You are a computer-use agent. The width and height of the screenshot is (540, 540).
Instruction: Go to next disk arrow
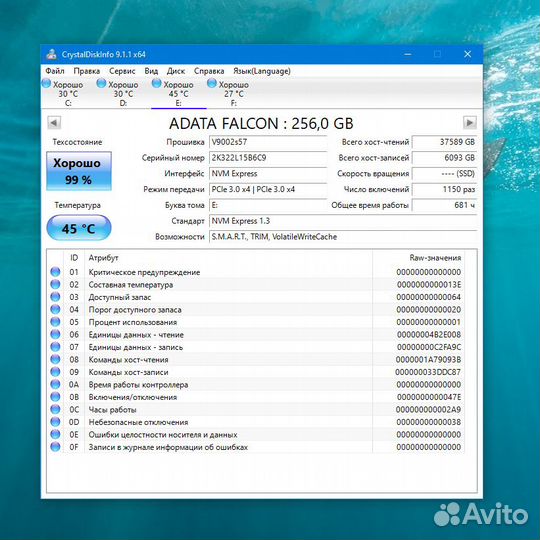[470, 123]
